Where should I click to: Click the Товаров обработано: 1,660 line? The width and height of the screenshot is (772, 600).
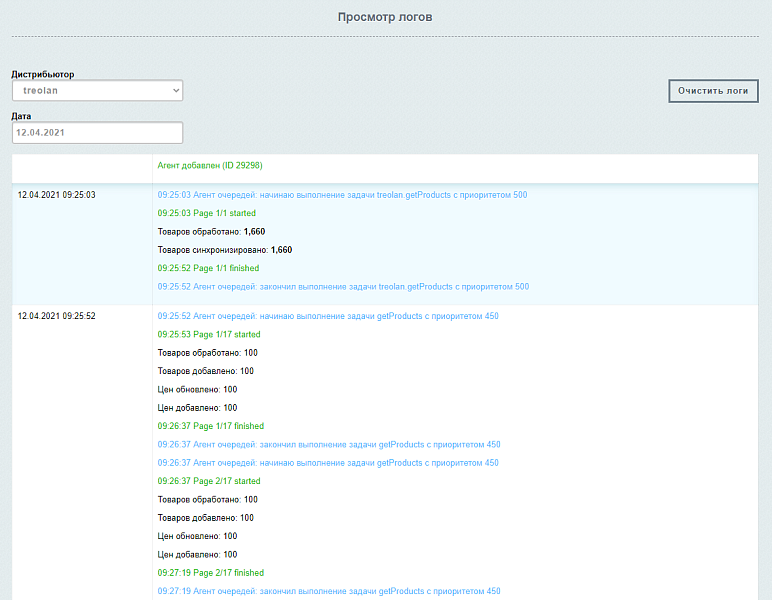pos(211,231)
